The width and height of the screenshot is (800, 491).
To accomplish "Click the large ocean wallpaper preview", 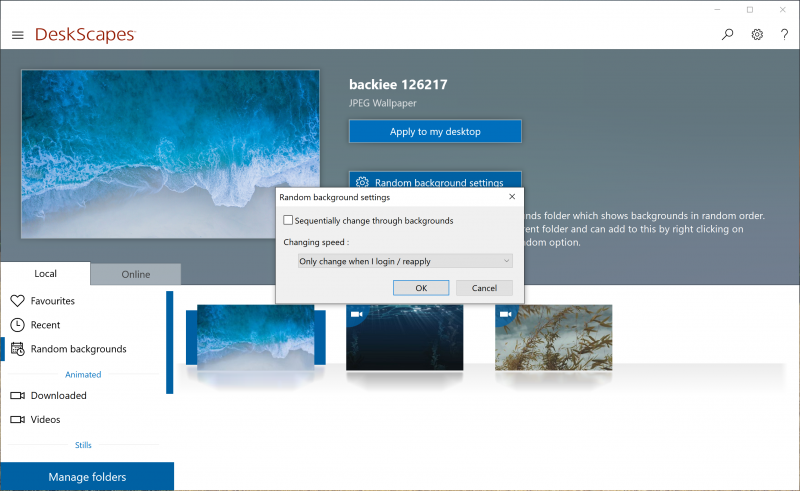I will coord(170,154).
